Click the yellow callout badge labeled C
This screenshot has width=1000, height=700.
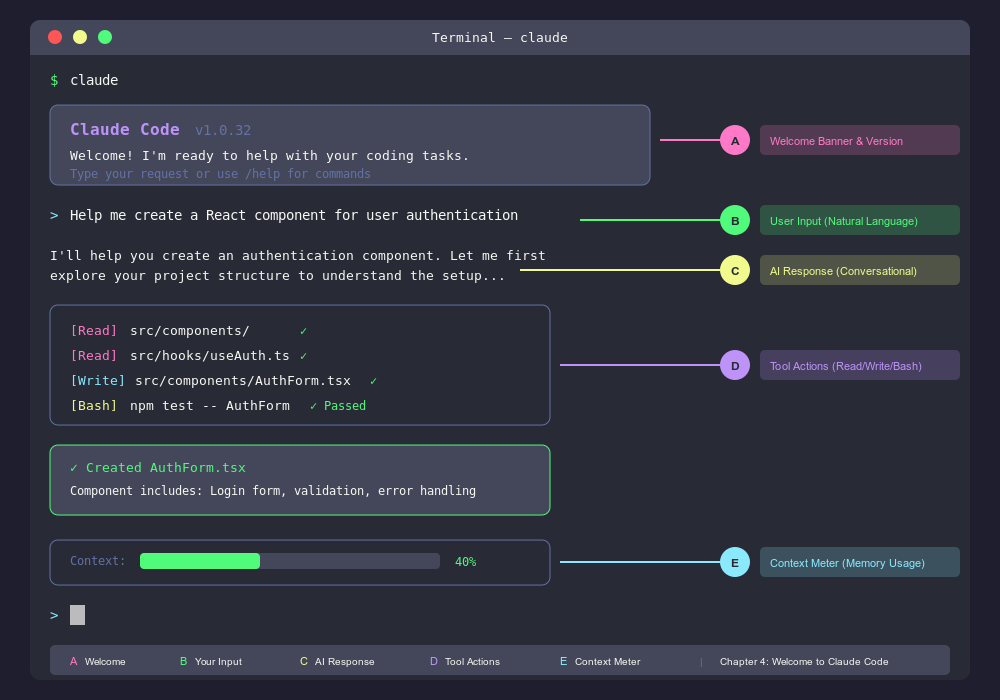(735, 270)
